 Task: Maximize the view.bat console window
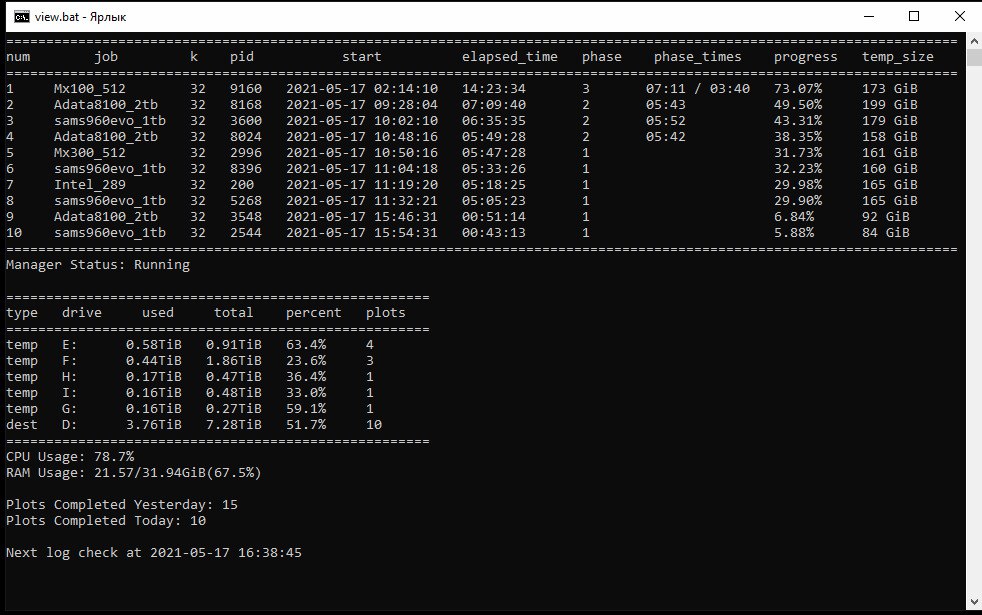click(914, 16)
